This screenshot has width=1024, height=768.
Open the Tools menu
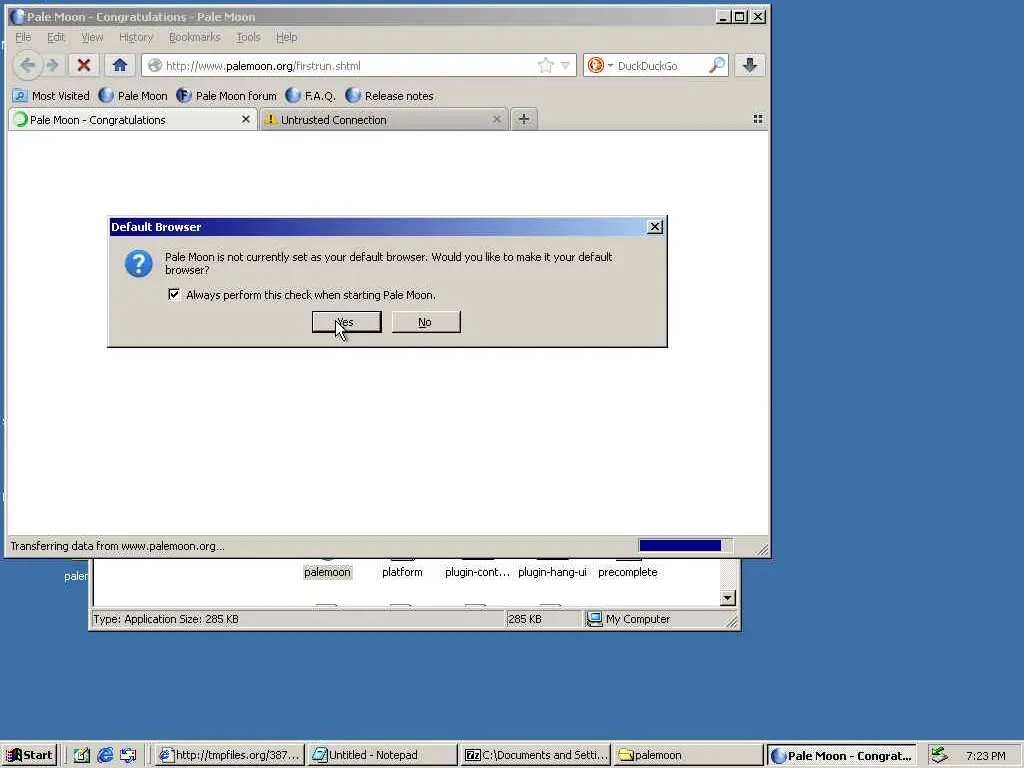(x=248, y=37)
